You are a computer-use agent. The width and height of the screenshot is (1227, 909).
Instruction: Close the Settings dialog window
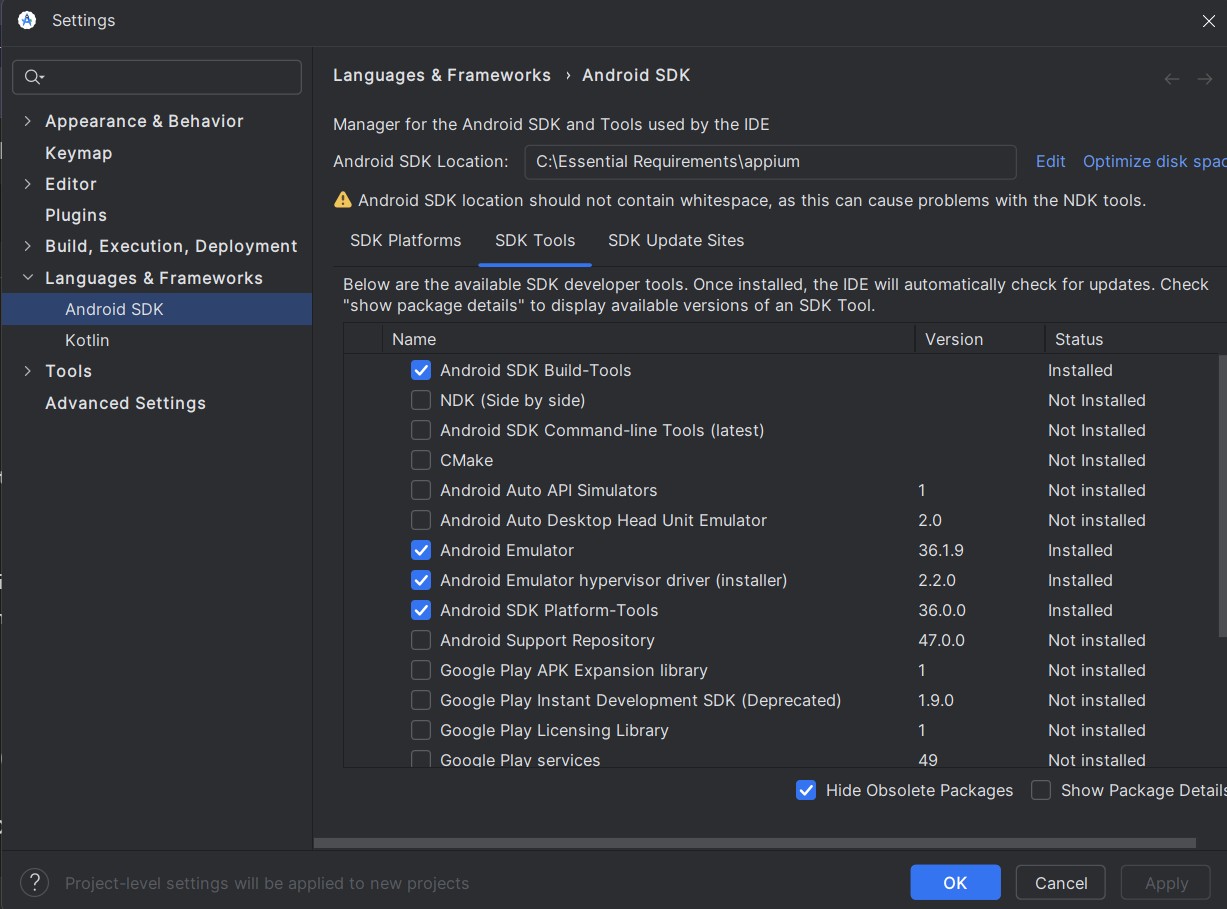(x=1208, y=20)
